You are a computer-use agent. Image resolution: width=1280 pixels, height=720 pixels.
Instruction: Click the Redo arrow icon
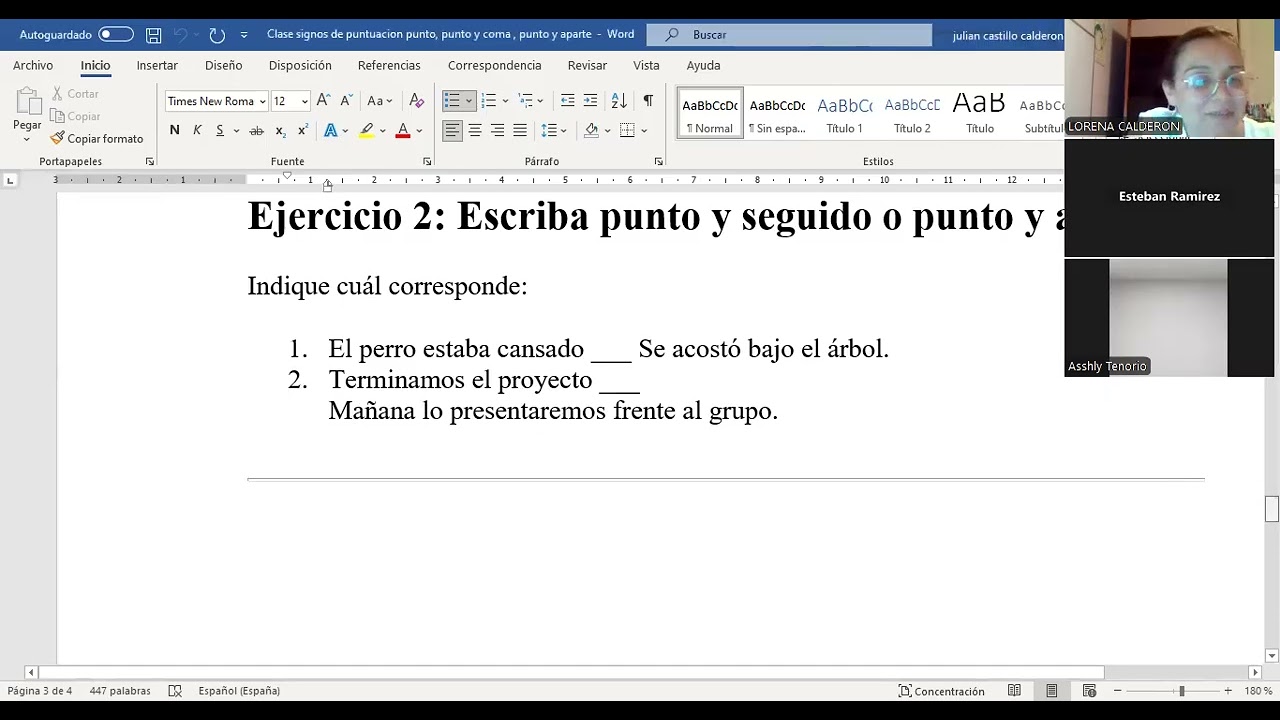(x=217, y=35)
